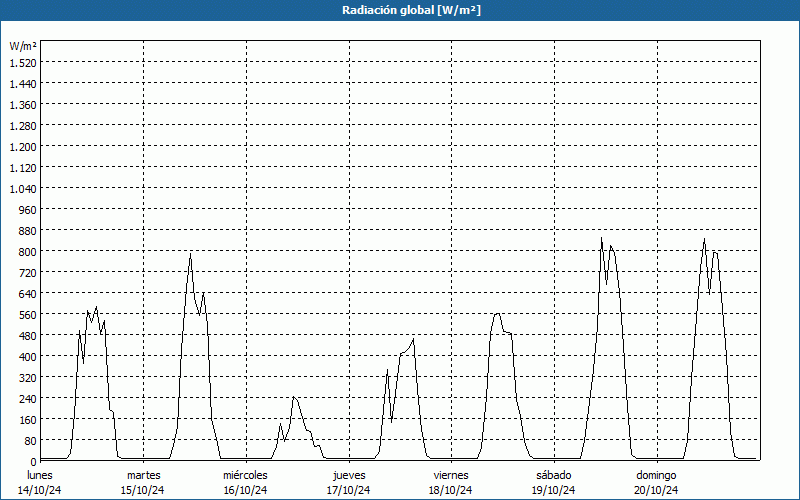Select the 320 y-axis value
The width and height of the screenshot is (800, 500).
(28, 378)
